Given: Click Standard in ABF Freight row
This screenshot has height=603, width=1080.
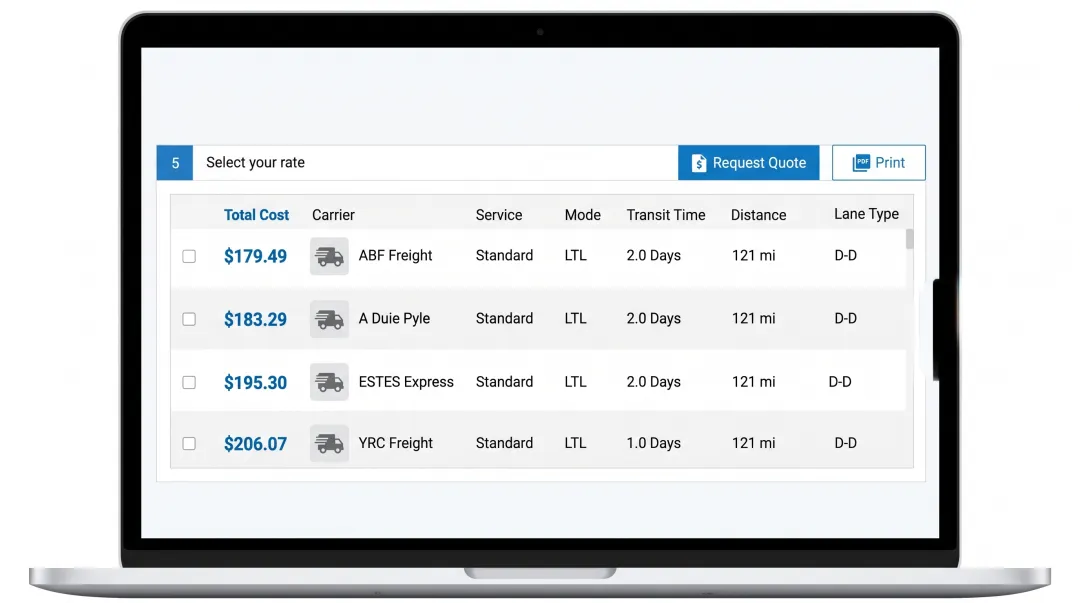Looking at the screenshot, I should [x=504, y=256].
